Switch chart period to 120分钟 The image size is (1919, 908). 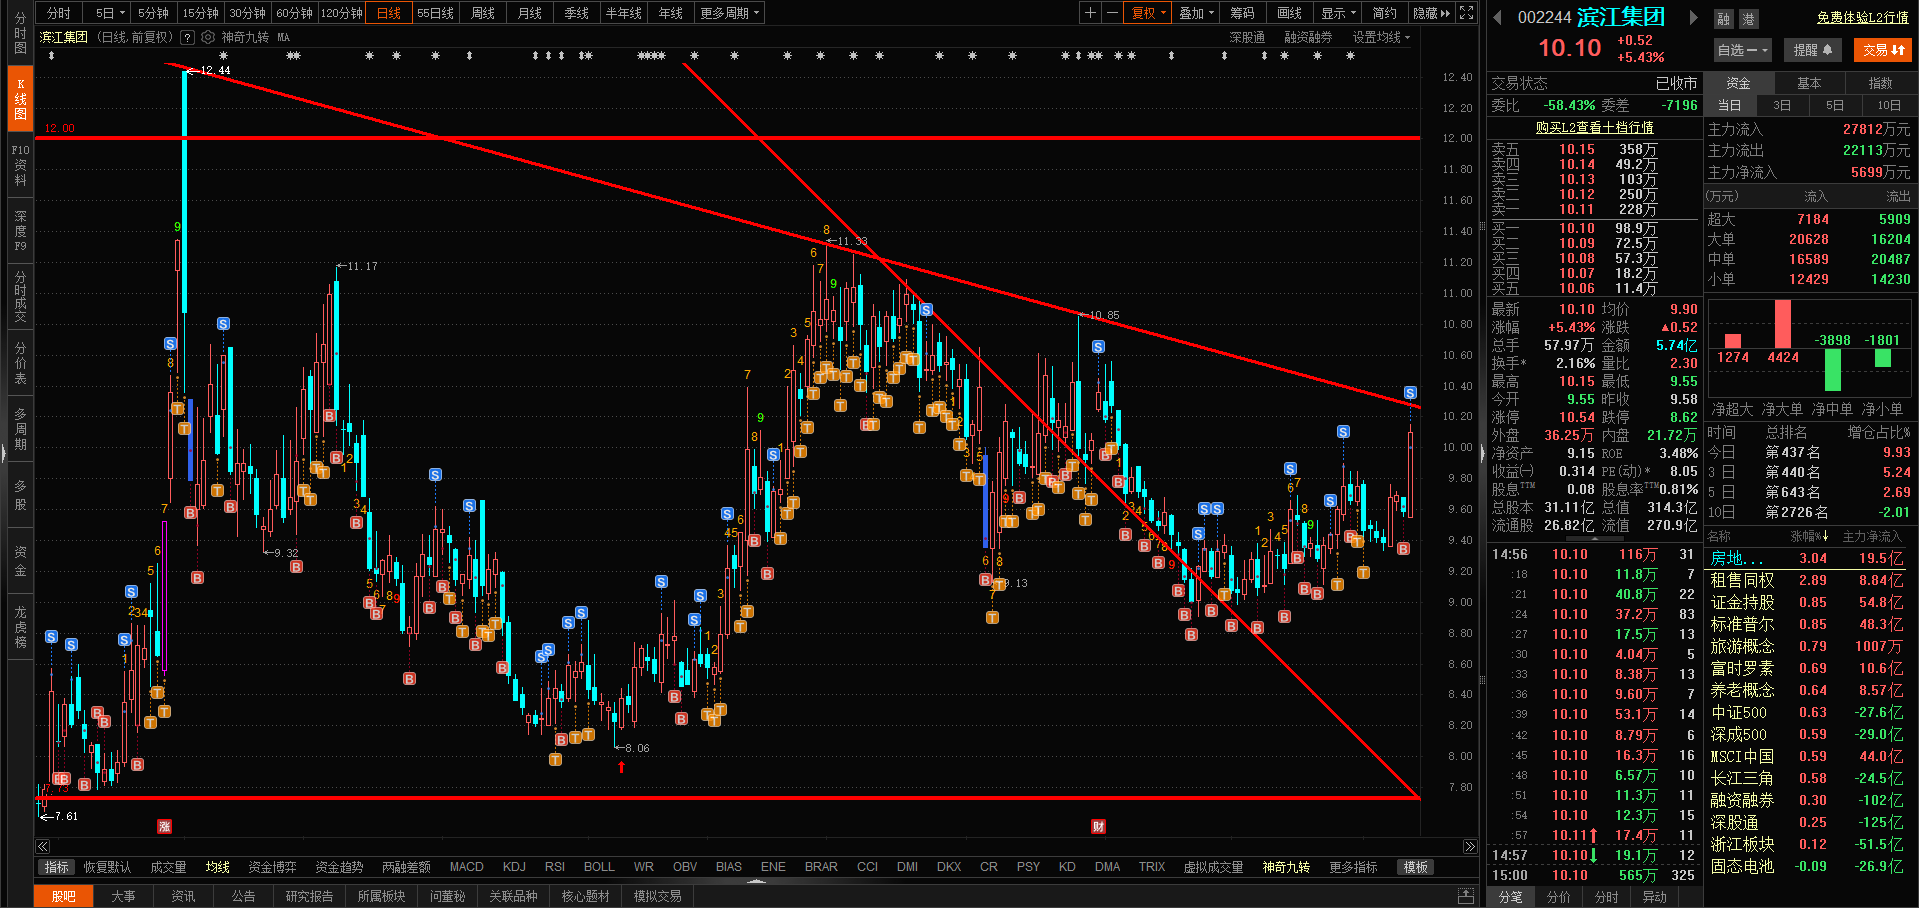341,13
